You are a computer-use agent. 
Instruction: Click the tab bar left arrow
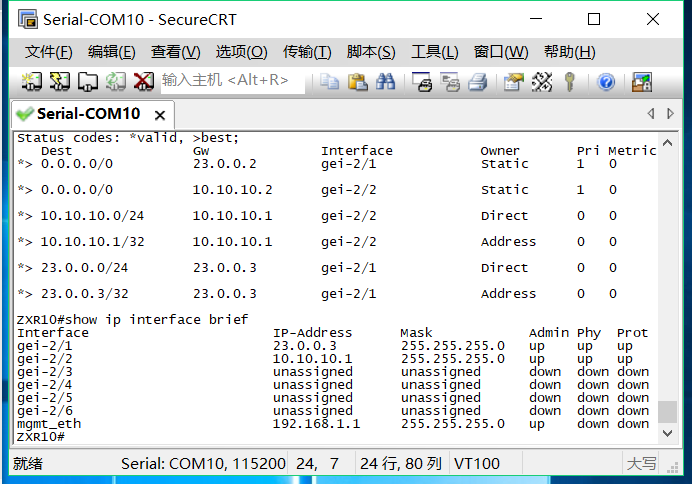[651, 113]
